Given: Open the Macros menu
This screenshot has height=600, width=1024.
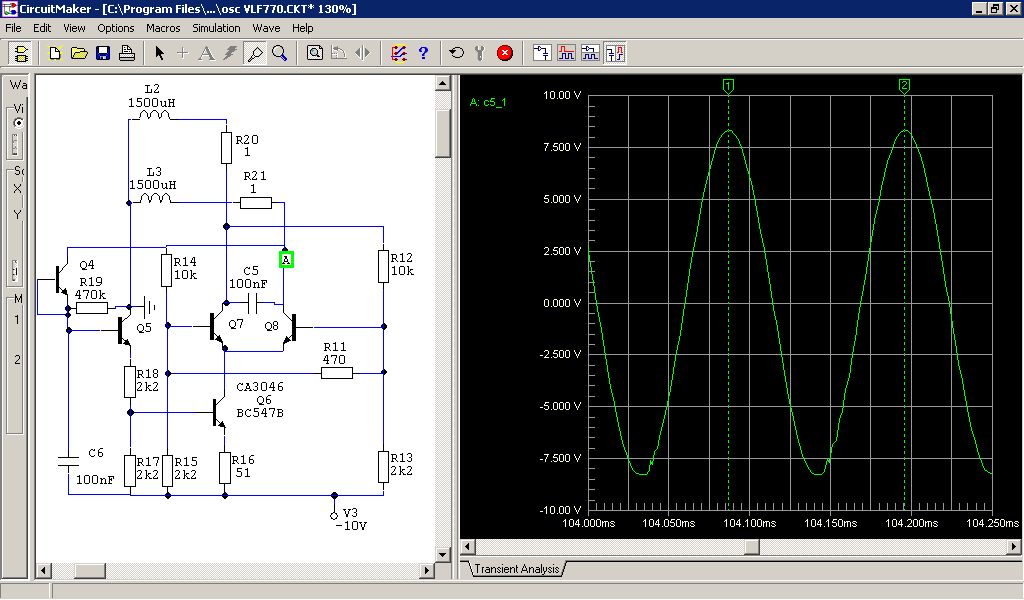Looking at the screenshot, I should pos(163,28).
